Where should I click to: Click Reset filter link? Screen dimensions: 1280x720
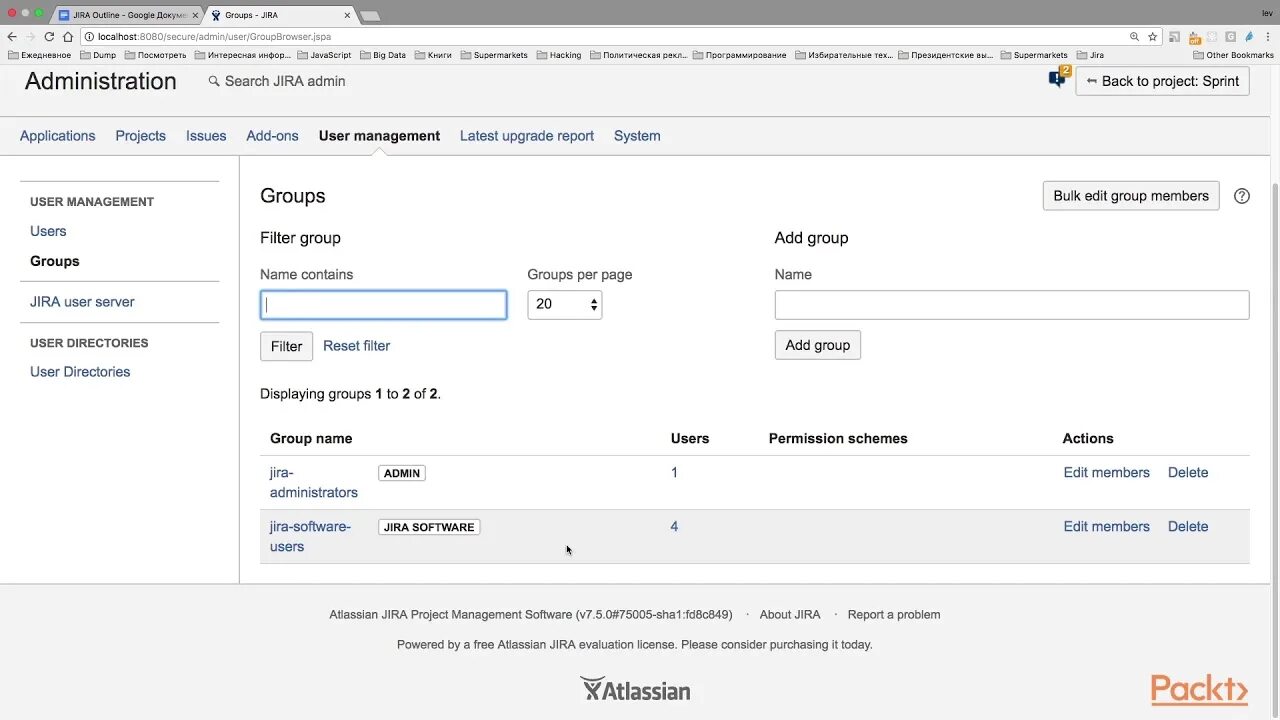tap(356, 346)
